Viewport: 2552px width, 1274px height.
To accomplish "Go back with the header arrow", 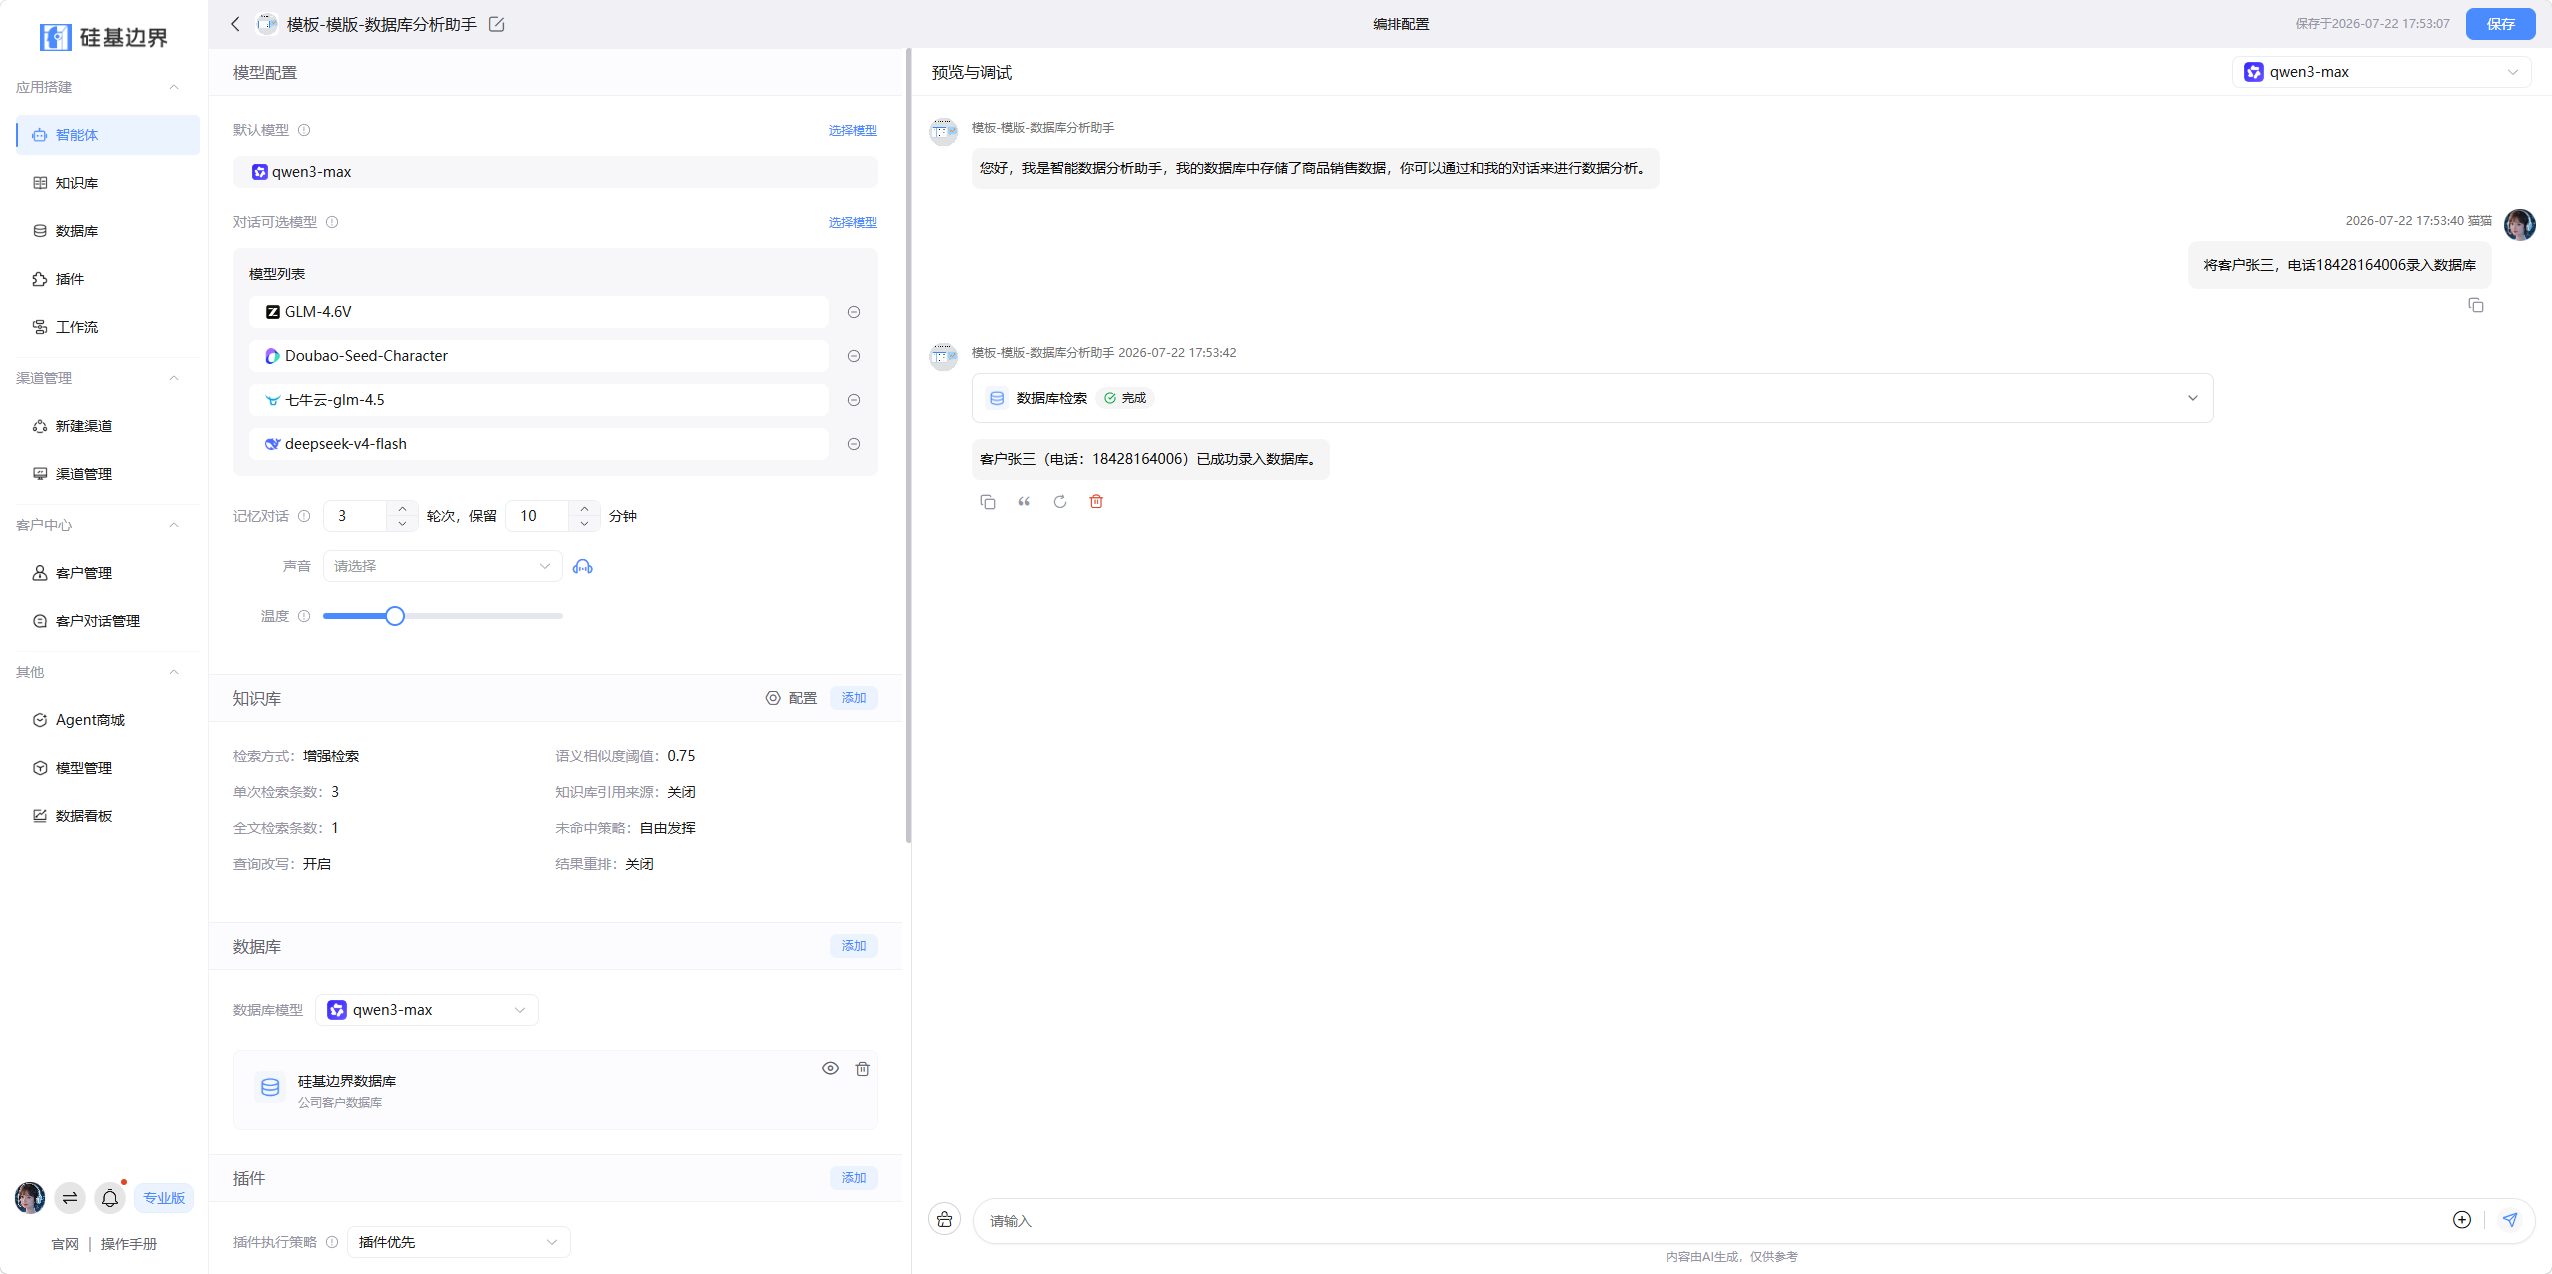I will click(235, 24).
